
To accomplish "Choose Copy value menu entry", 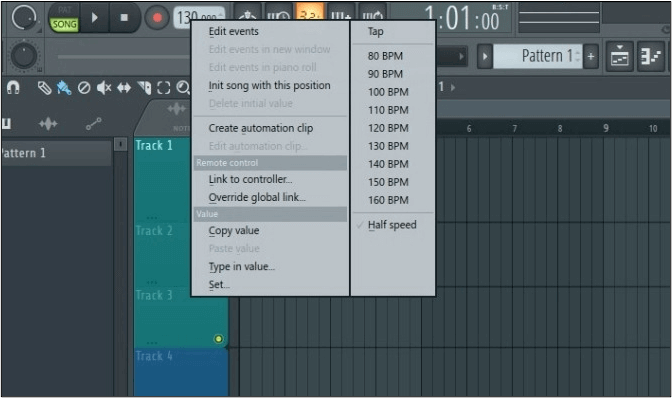I will (x=234, y=230).
